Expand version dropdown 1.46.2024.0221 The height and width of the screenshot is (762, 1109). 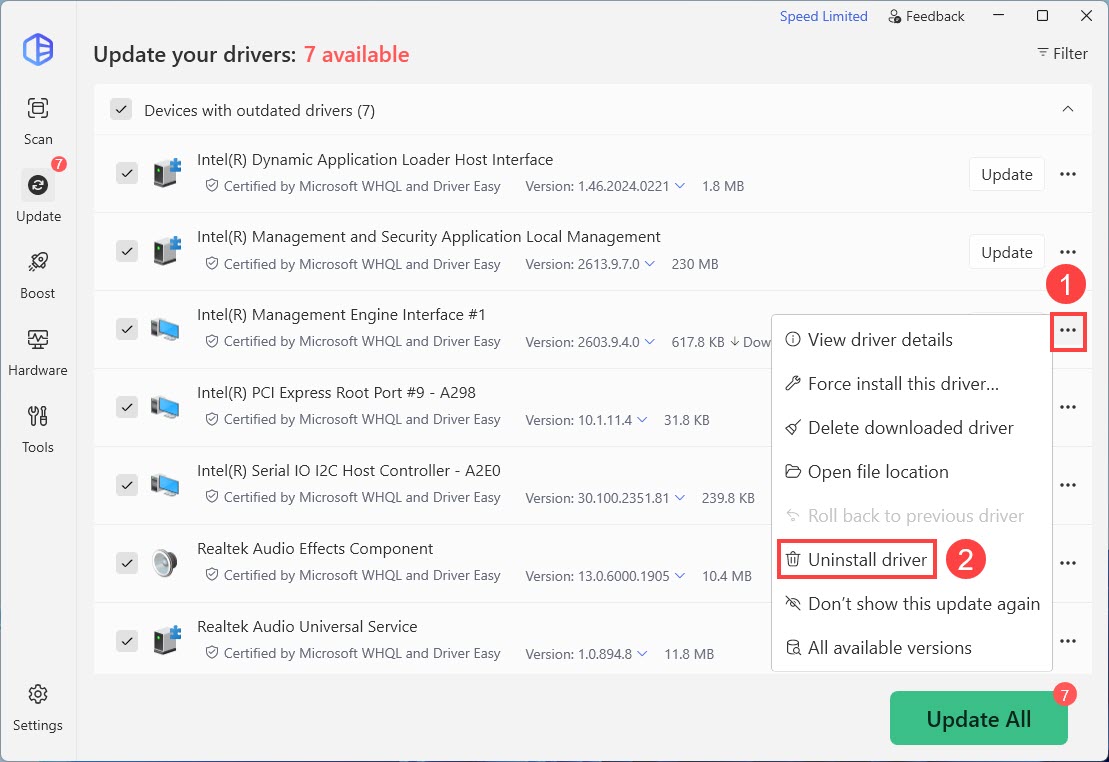click(680, 186)
